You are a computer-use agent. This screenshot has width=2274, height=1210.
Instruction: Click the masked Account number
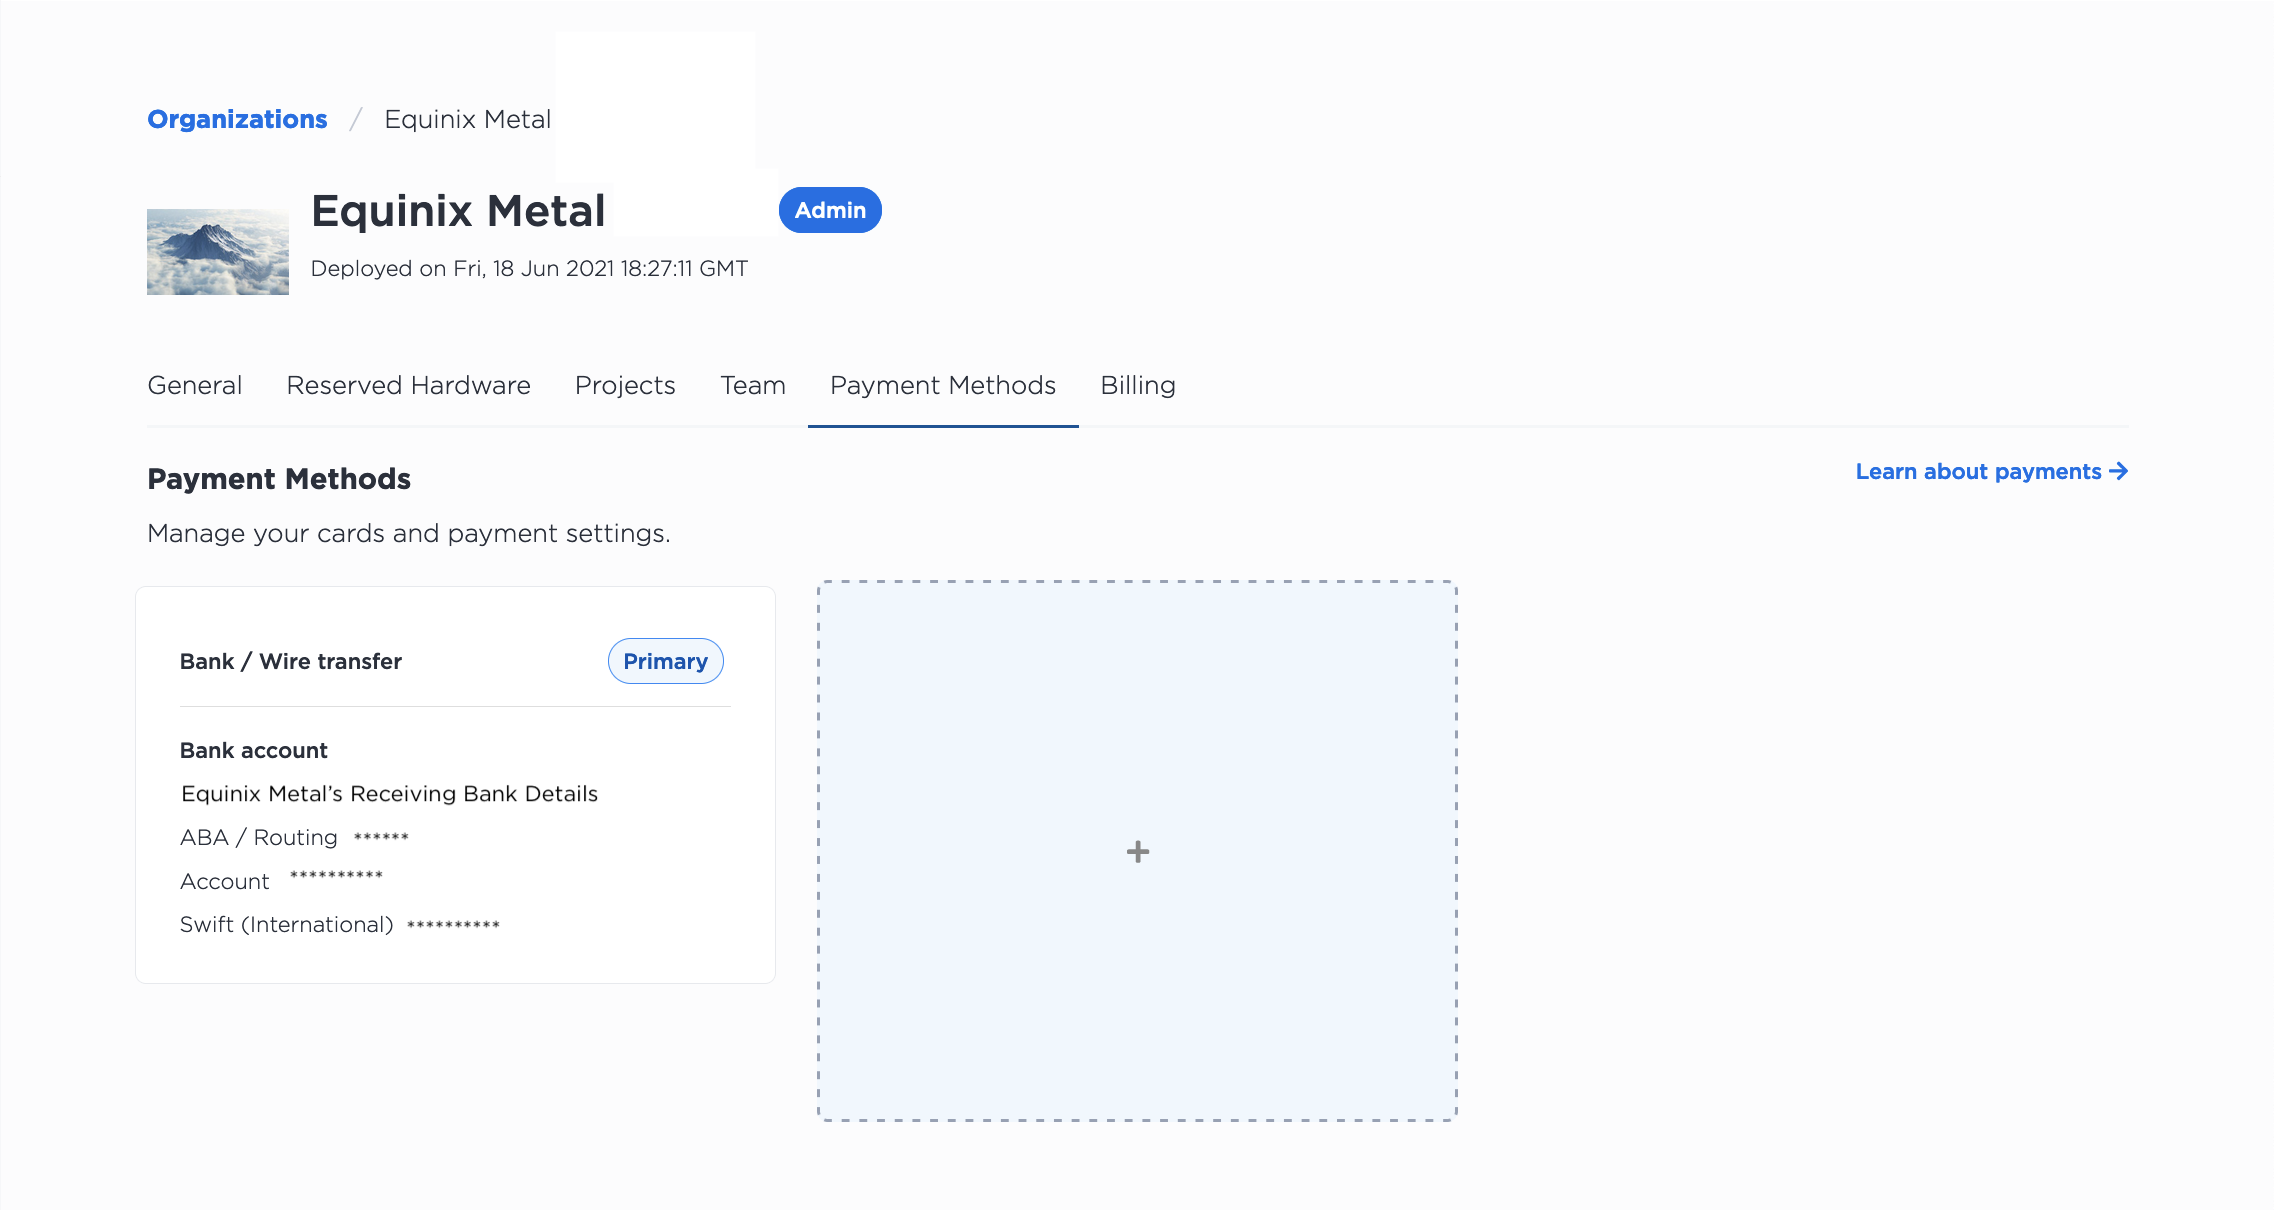[x=336, y=876]
